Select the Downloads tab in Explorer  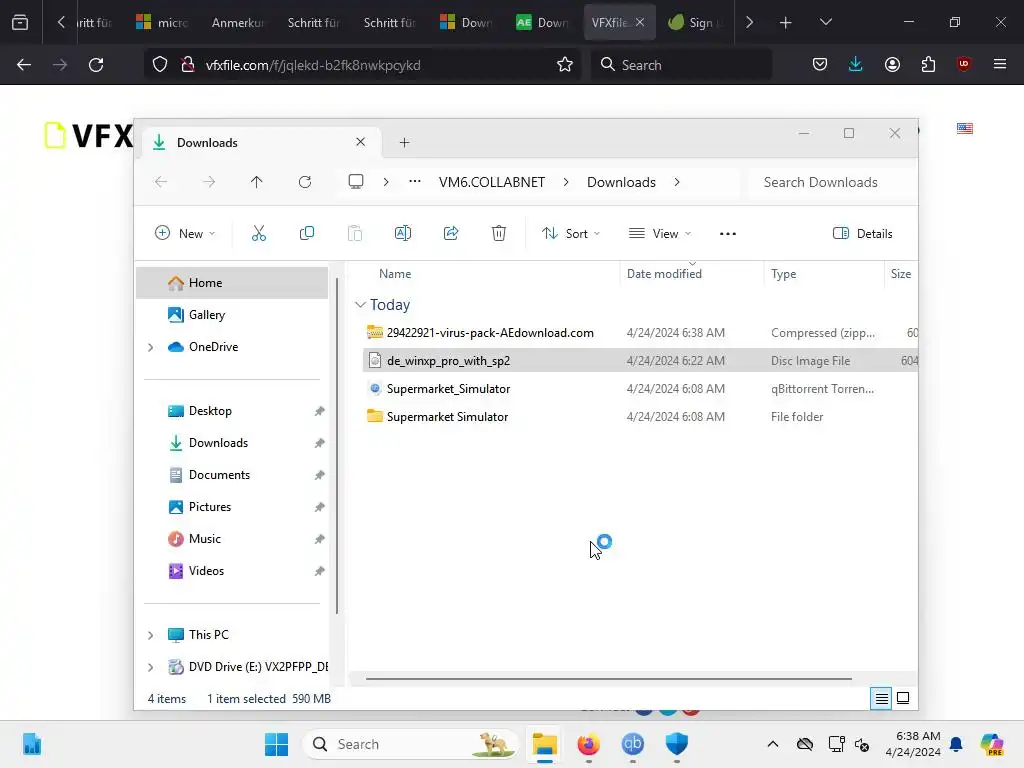tap(259, 142)
